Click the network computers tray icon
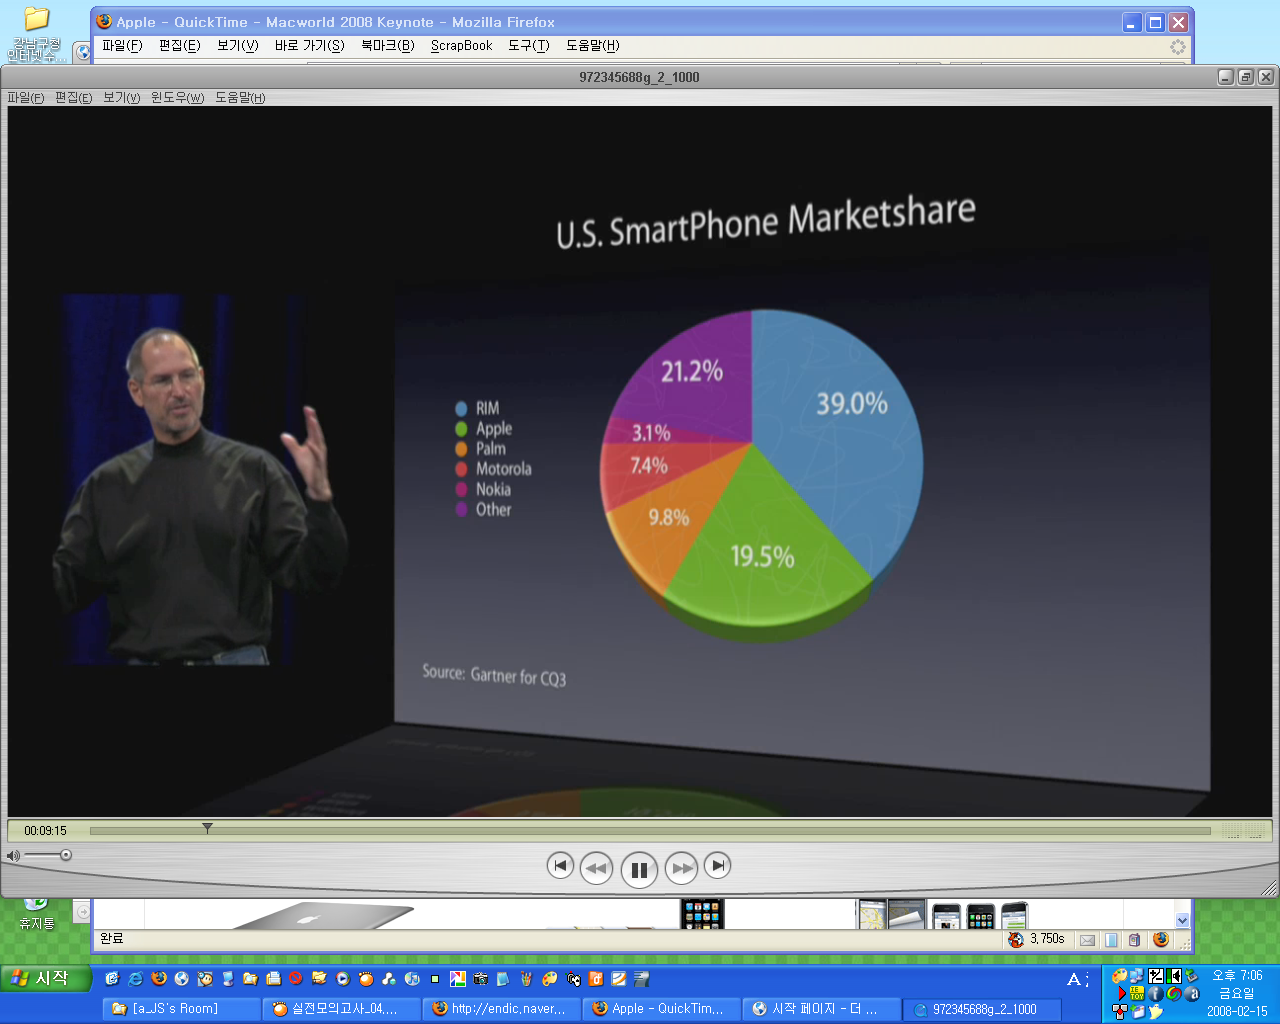 [x=1137, y=976]
